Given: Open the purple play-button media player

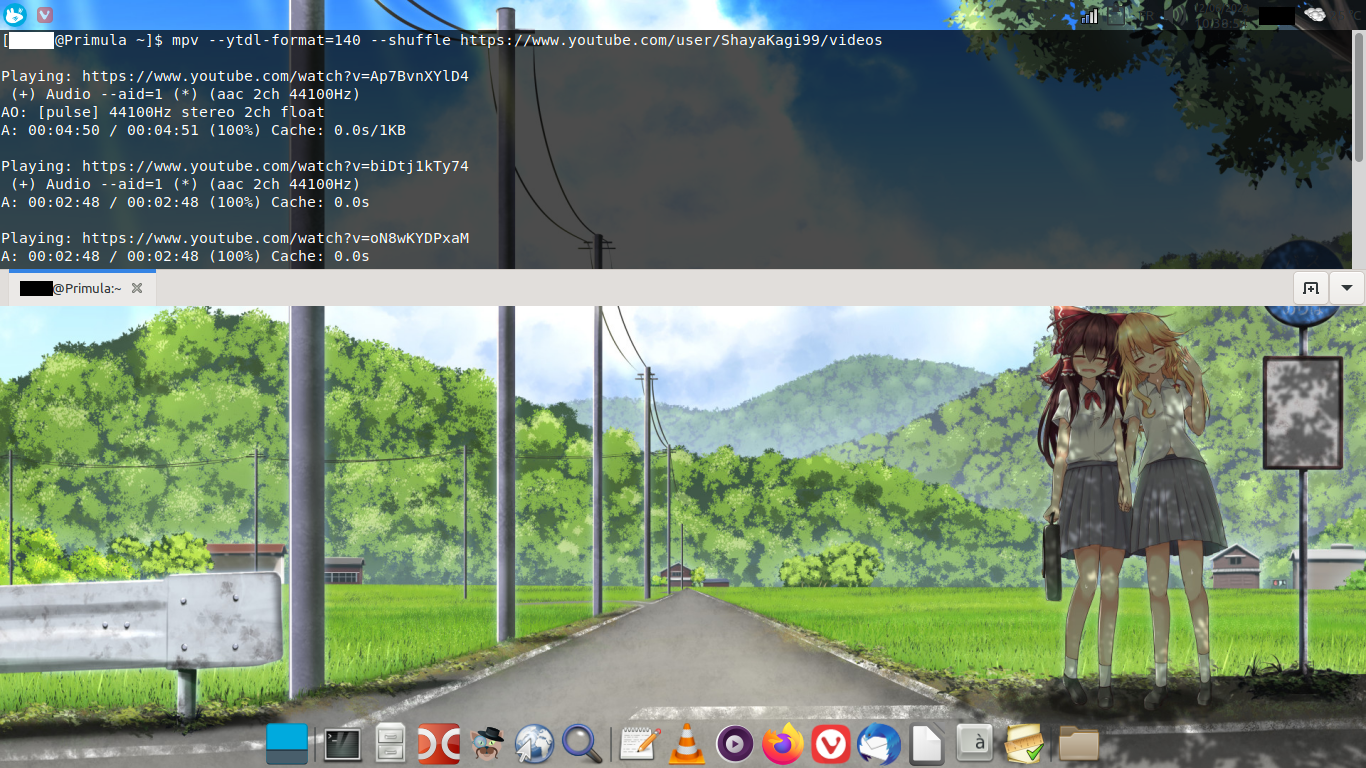Looking at the screenshot, I should (x=735, y=744).
